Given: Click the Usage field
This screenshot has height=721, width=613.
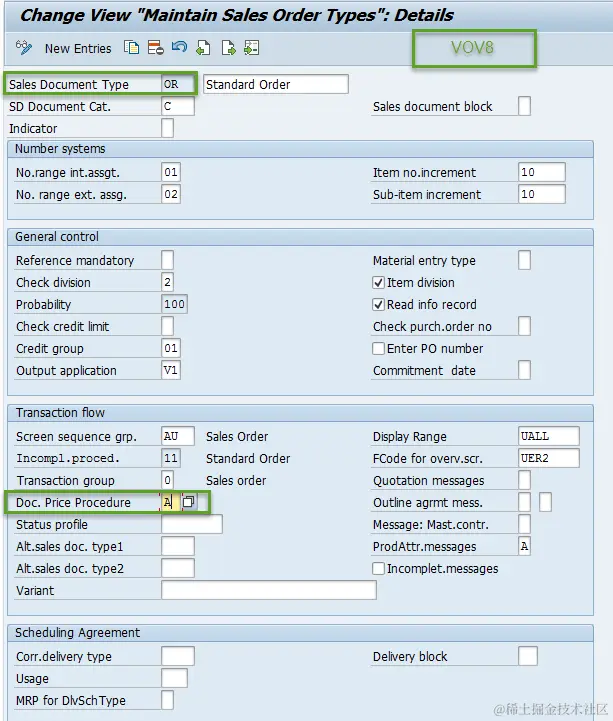Looking at the screenshot, I should 174,679.
